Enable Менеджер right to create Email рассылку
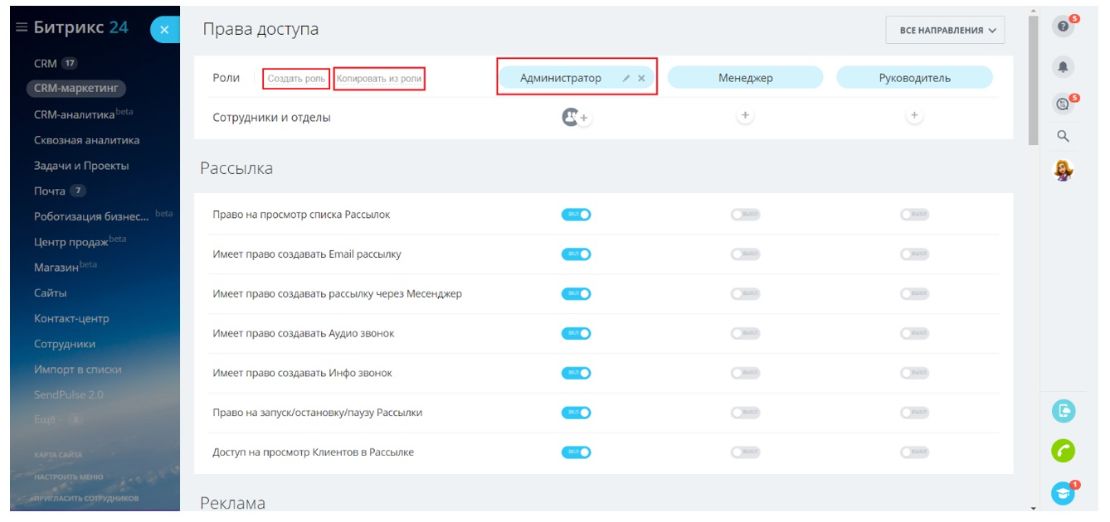Image resolution: width=1110 pixels, height=522 pixels. (x=745, y=254)
